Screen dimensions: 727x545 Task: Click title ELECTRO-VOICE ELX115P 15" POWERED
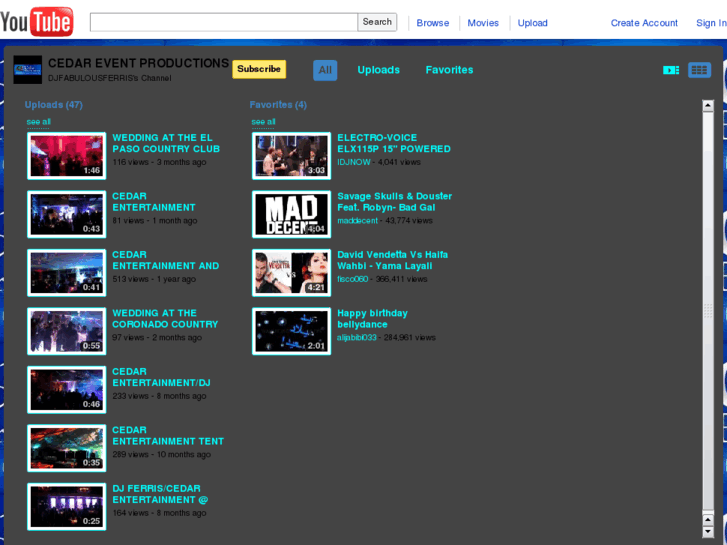point(394,143)
